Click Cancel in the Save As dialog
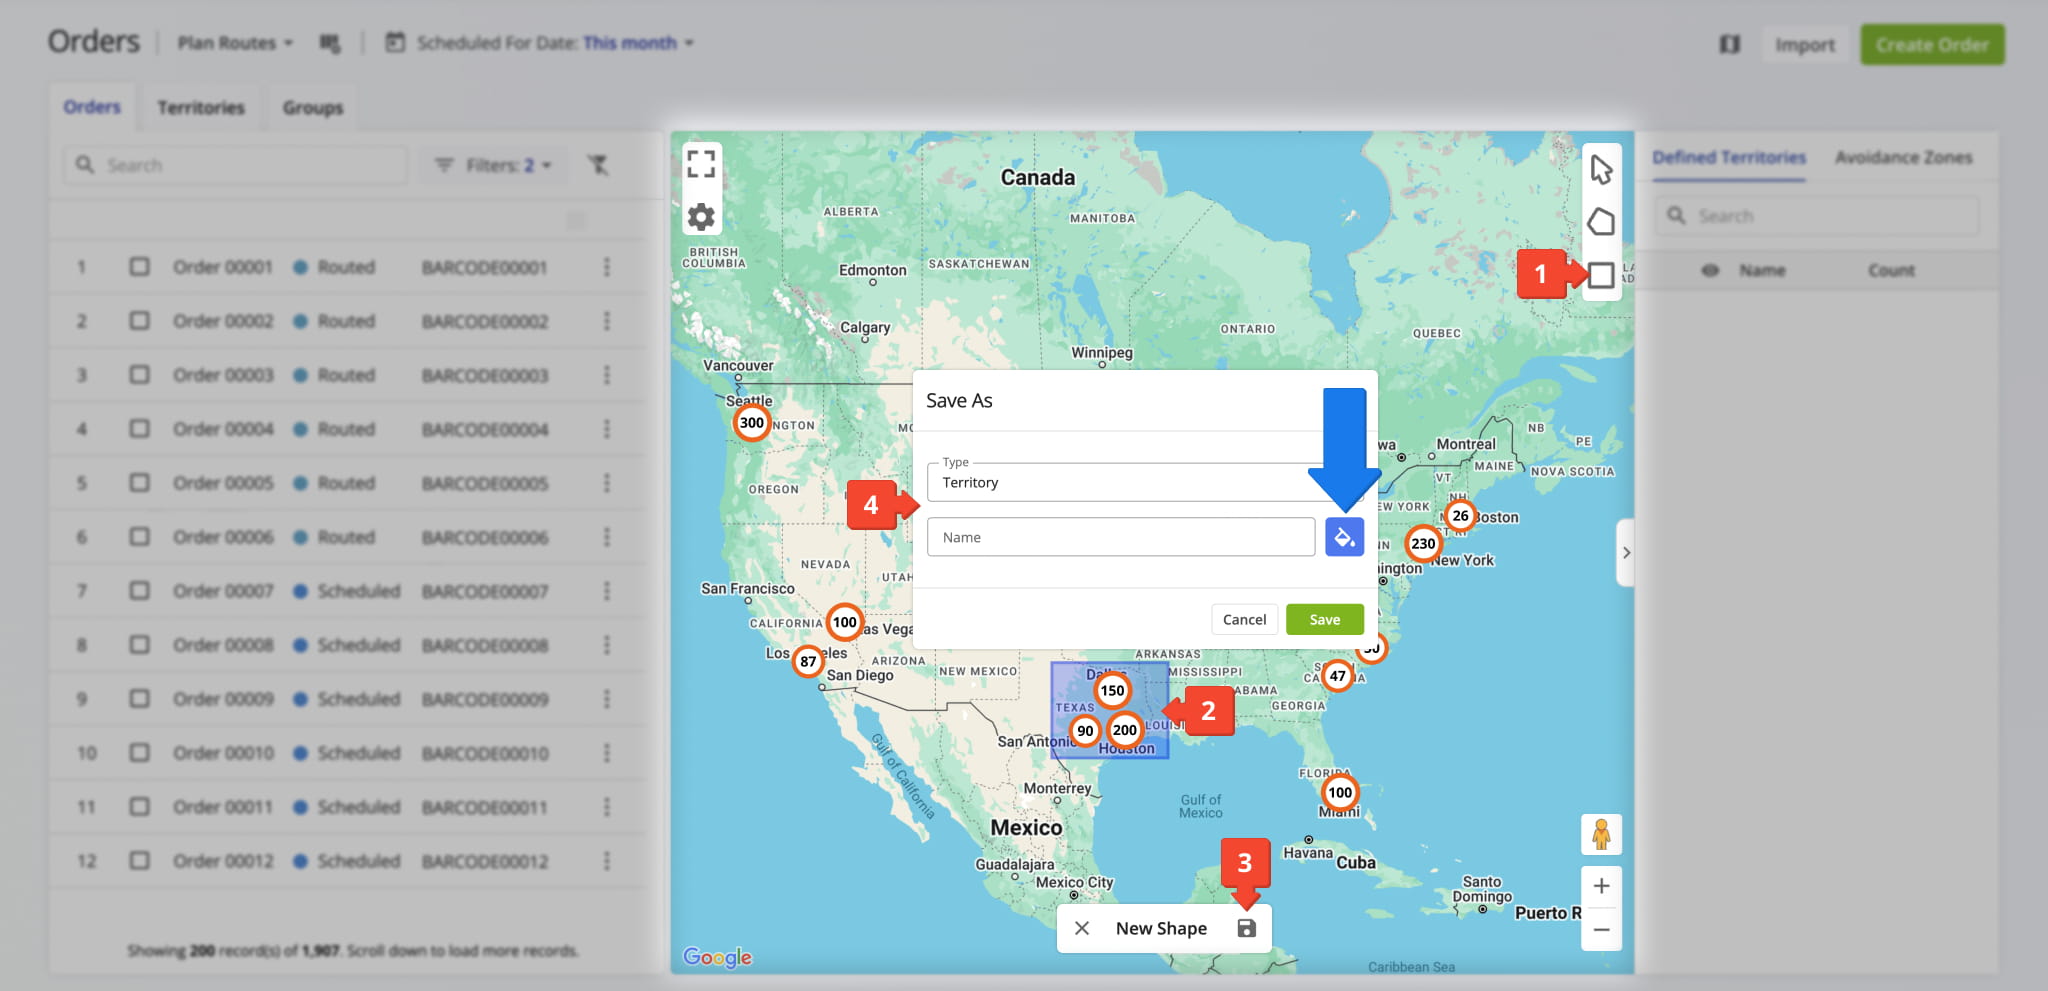 point(1244,619)
